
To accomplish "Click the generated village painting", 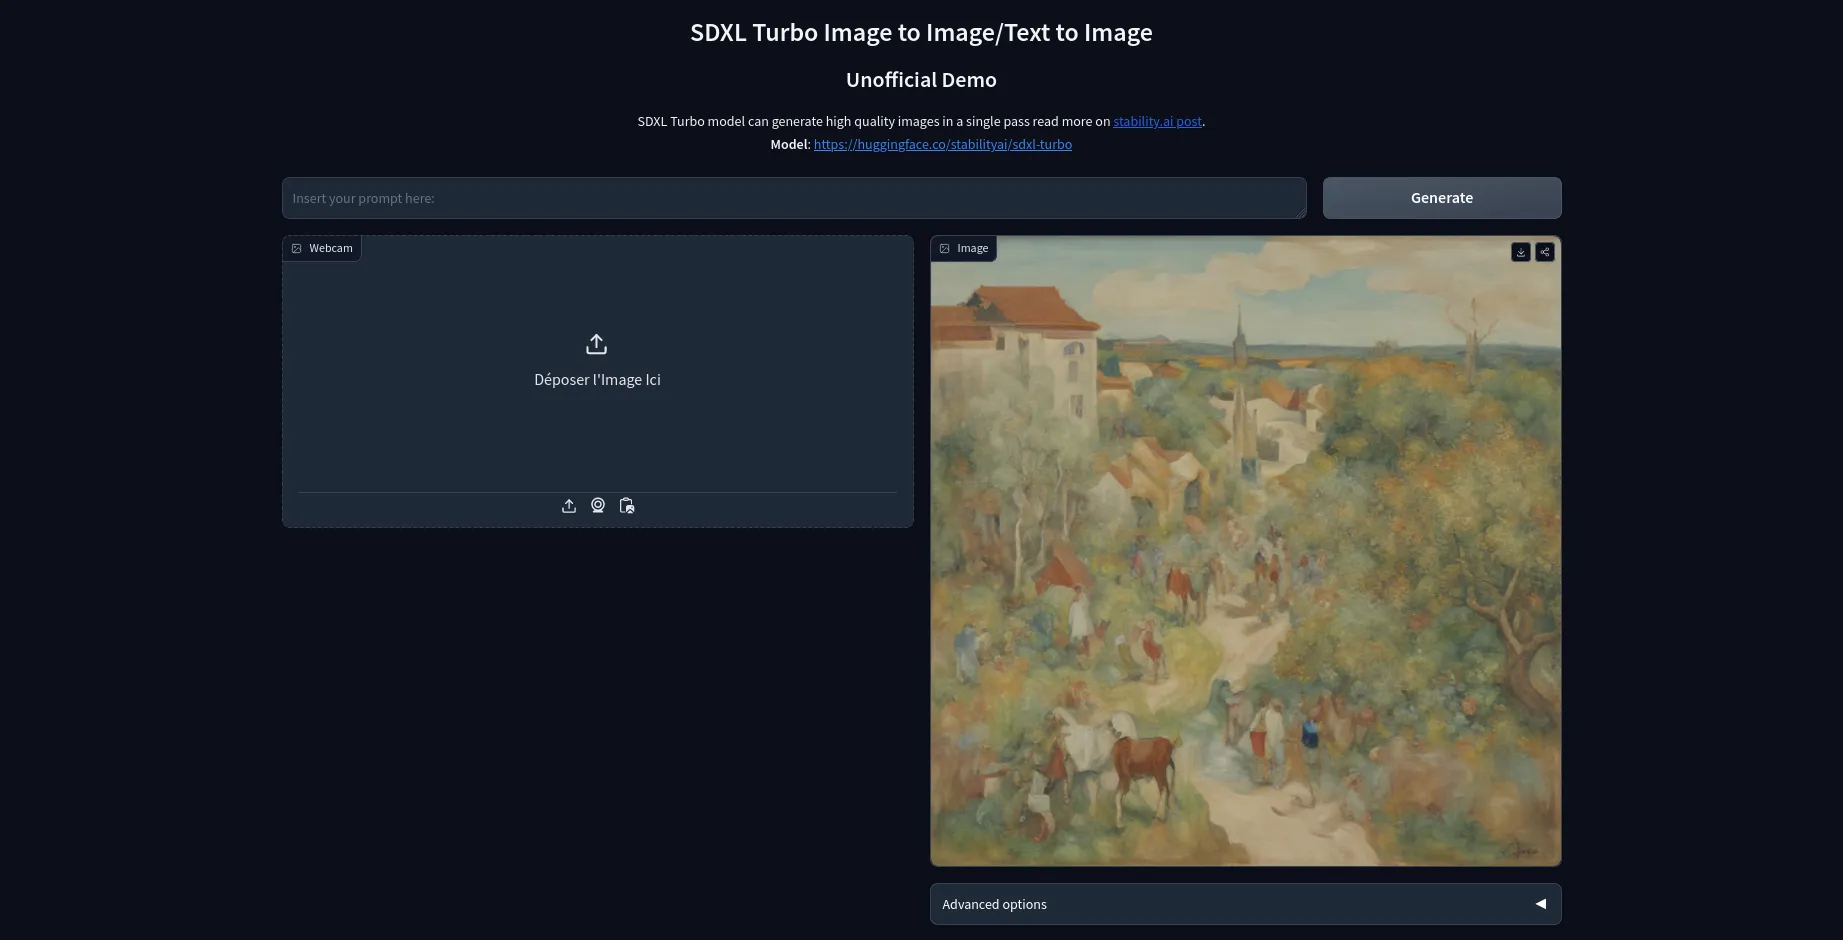I will pos(1244,550).
